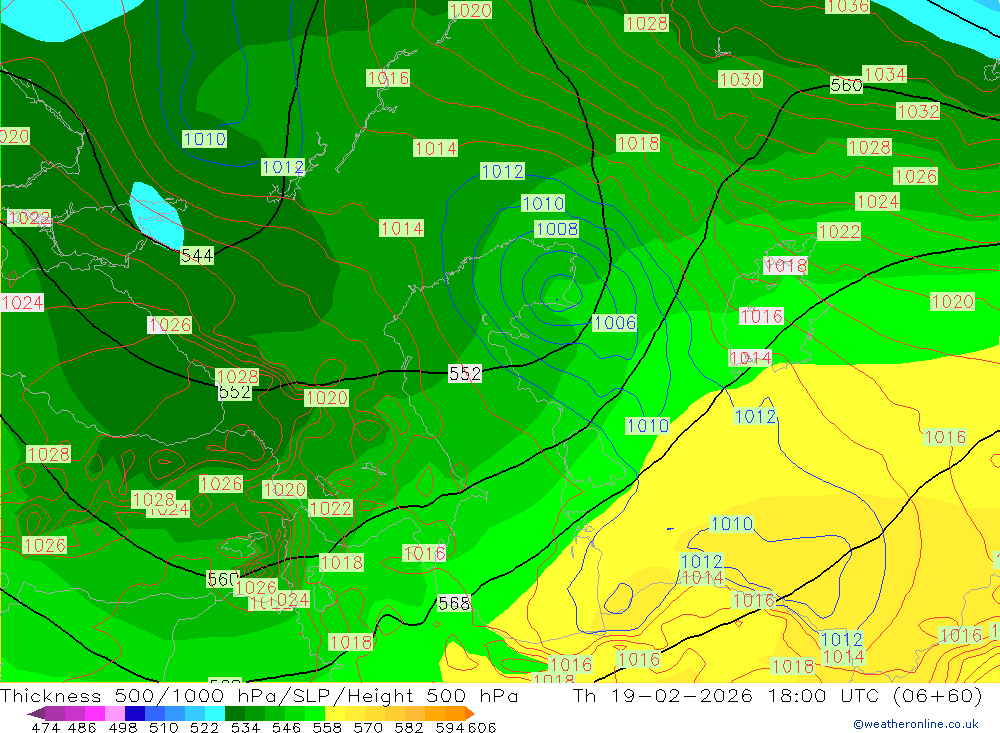Click the red 1032 pressure label
The height and width of the screenshot is (733, 1000).
click(918, 112)
